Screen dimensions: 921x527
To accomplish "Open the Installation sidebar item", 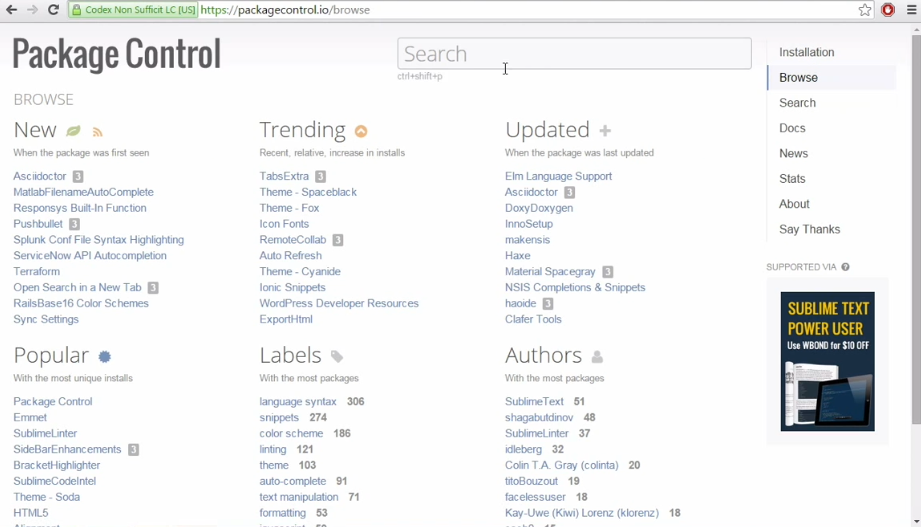I will click(x=806, y=52).
